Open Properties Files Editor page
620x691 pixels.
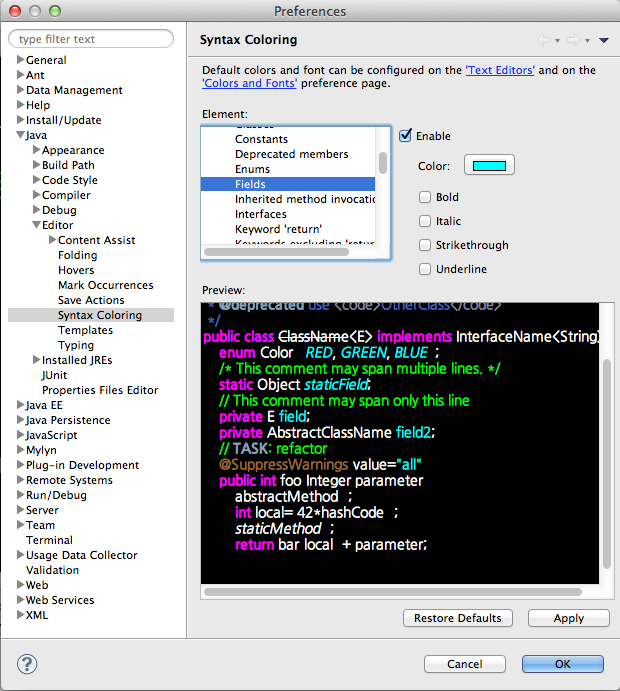pos(100,390)
